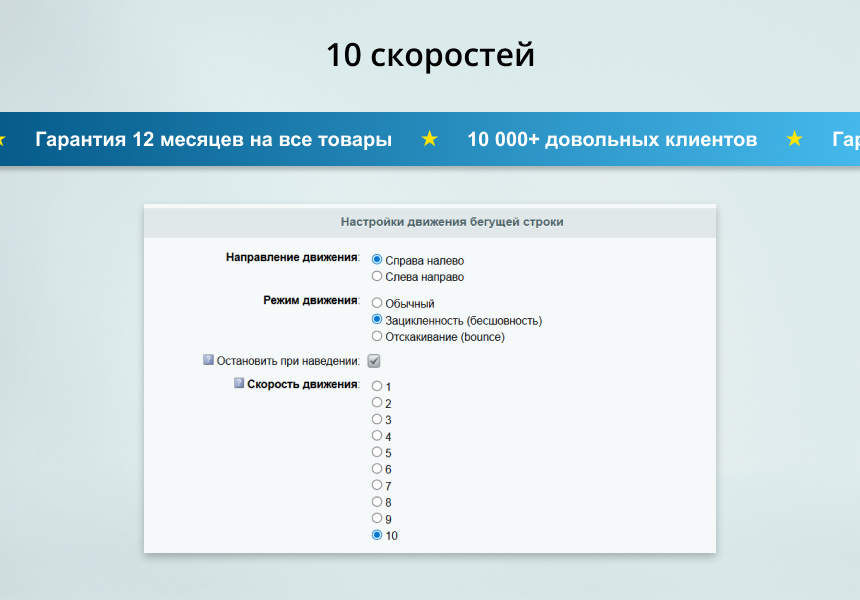The width and height of the screenshot is (860, 600).
Task: Click marquee text "10 000+ довольных клиентов"
Action: pyautogui.click(x=612, y=139)
